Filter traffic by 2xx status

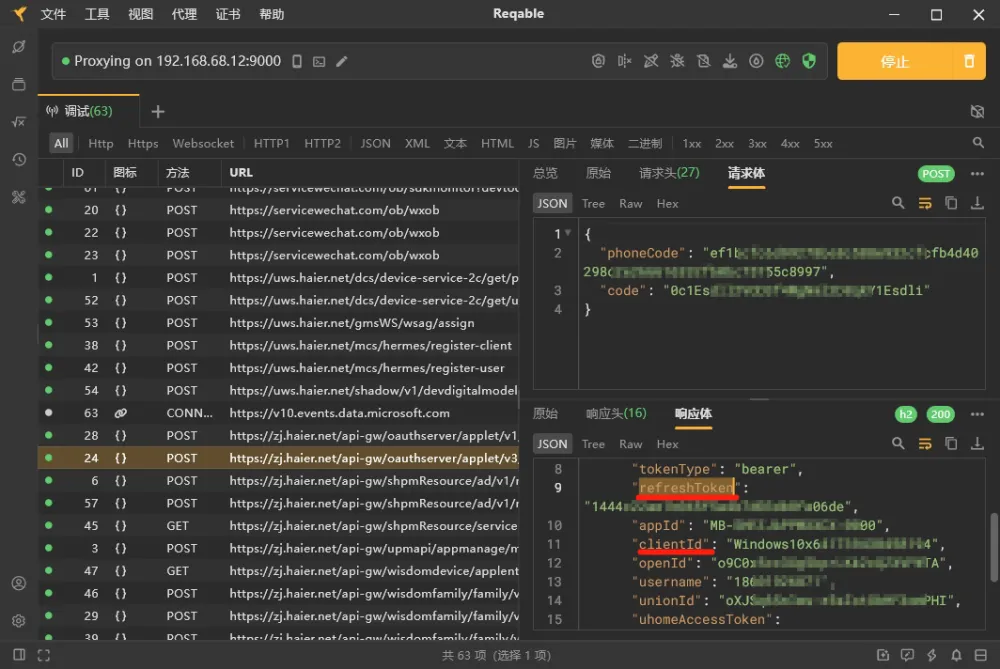tap(724, 143)
